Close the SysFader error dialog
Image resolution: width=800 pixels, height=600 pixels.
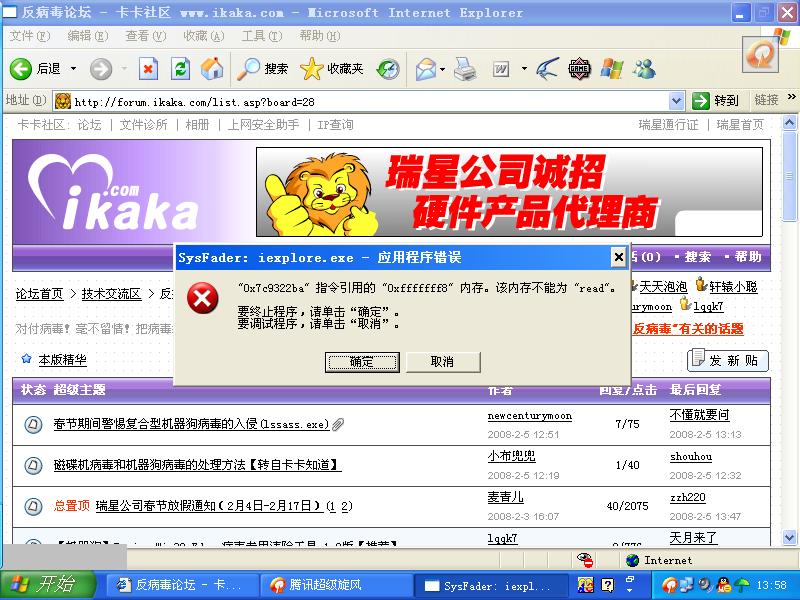pyautogui.click(x=618, y=257)
